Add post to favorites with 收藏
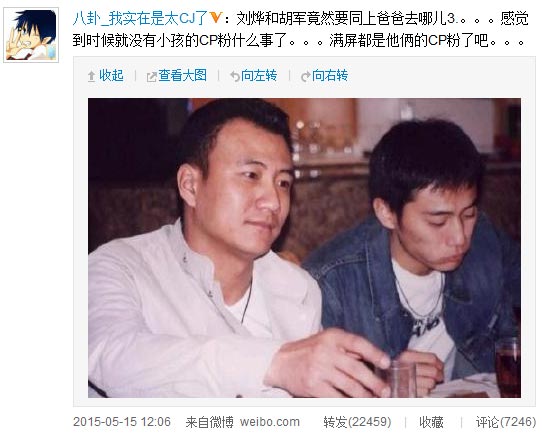The width and height of the screenshot is (543, 435). point(431,422)
